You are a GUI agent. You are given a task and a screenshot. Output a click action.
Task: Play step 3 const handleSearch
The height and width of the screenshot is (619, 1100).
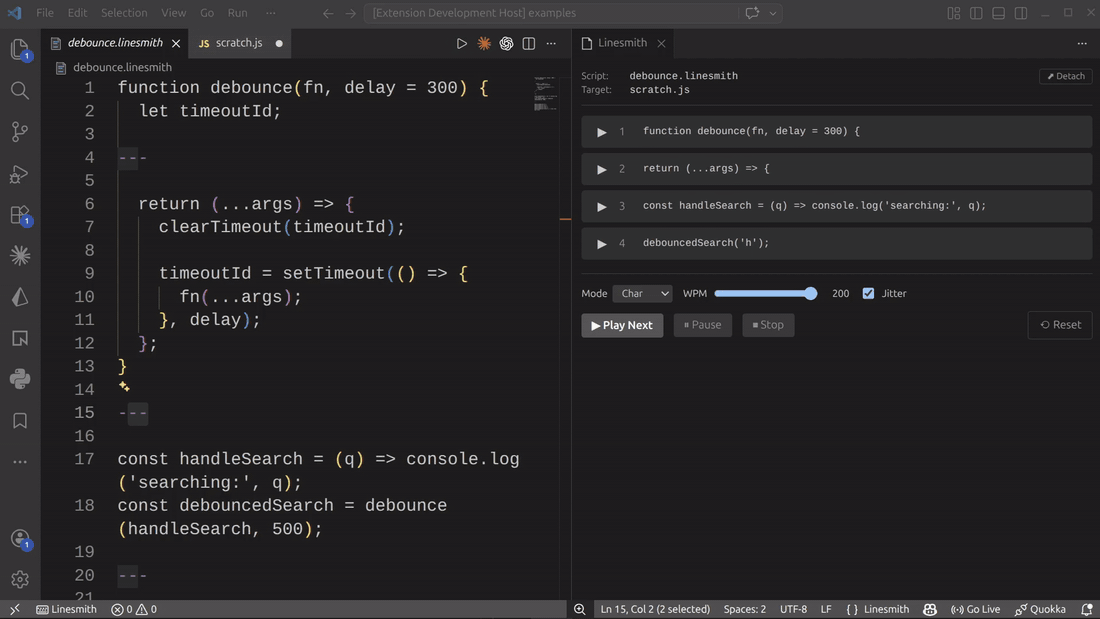click(601, 206)
